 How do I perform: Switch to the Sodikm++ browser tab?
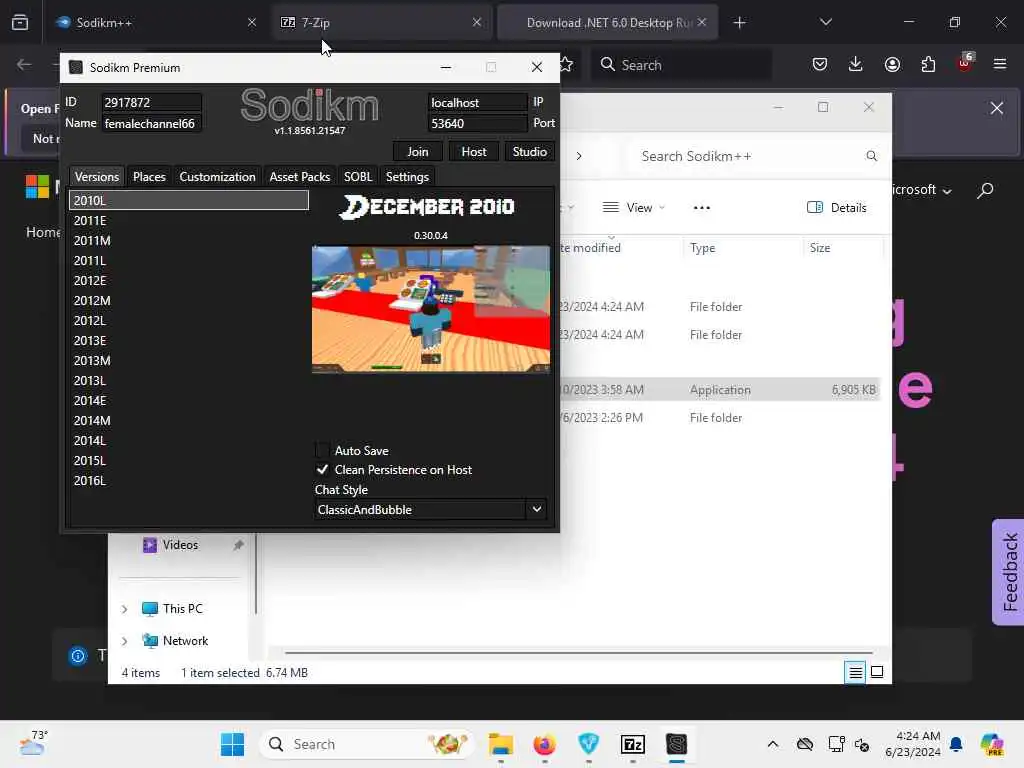[157, 22]
